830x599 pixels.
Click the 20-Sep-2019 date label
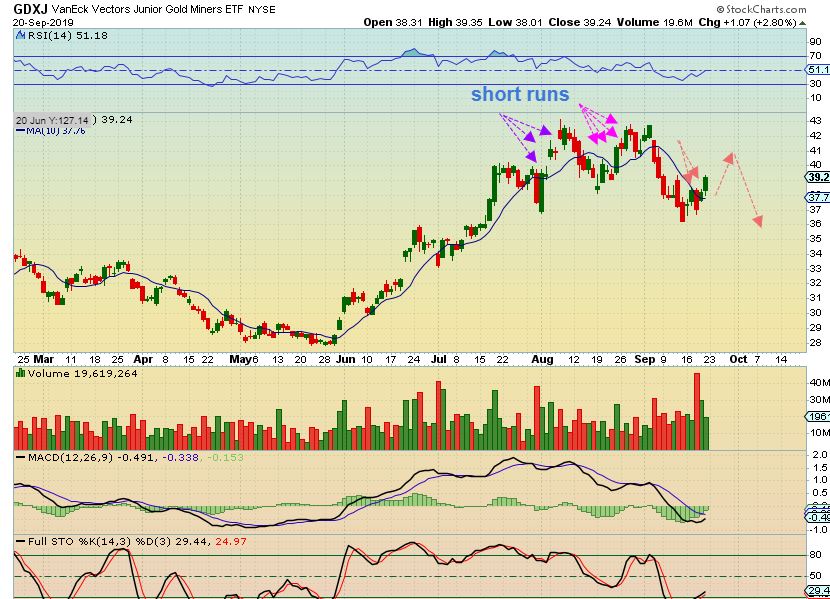pyautogui.click(x=43, y=23)
